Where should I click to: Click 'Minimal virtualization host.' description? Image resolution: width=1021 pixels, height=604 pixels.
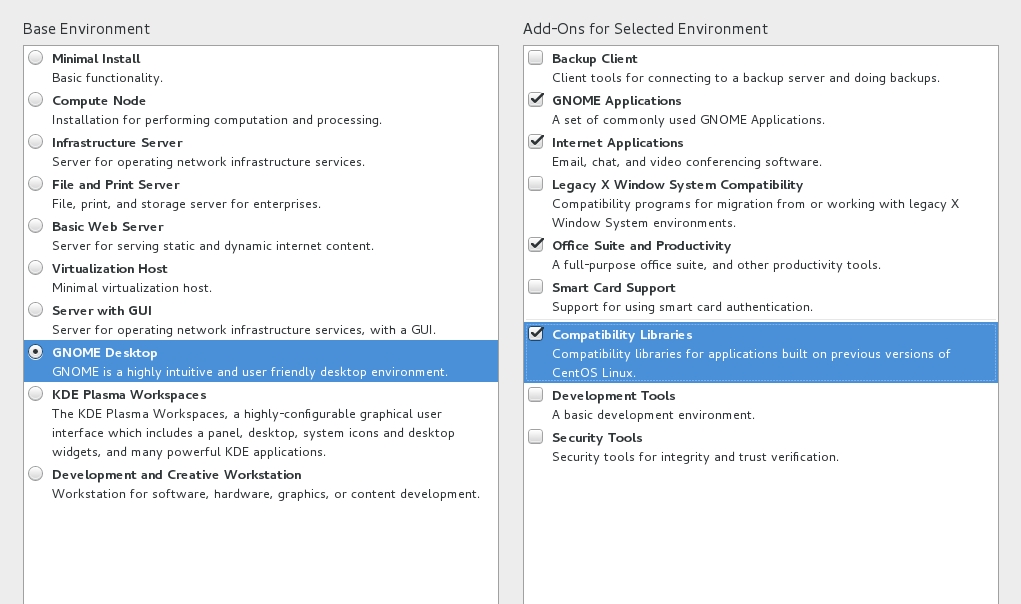(132, 288)
